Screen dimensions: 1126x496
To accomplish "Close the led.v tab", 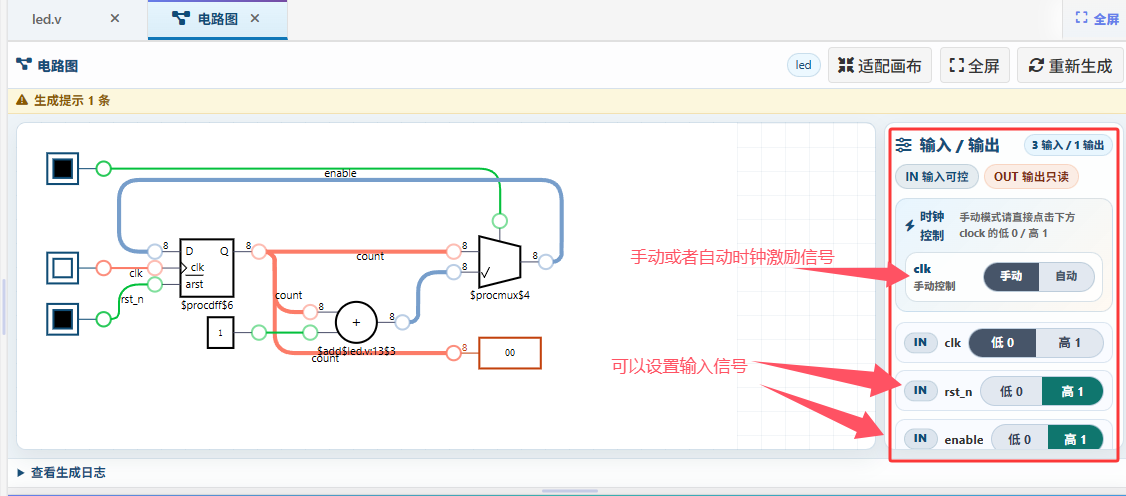I will click(115, 19).
